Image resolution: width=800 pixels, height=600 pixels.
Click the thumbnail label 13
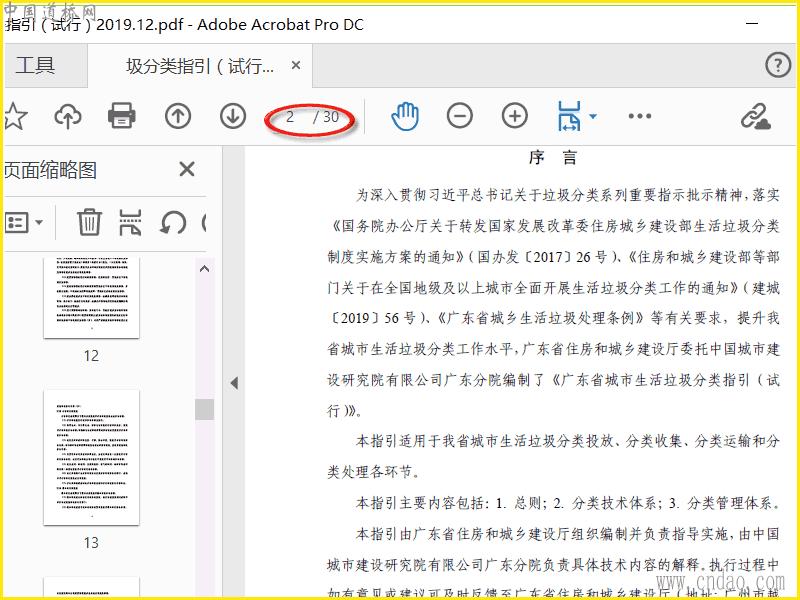click(x=91, y=542)
